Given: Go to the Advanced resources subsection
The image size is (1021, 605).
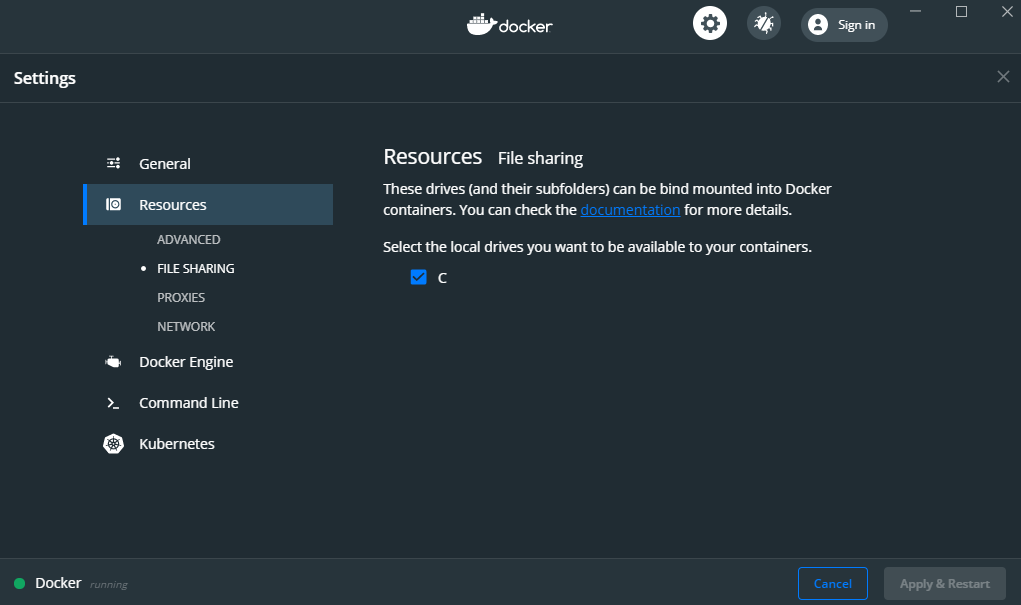Looking at the screenshot, I should tap(189, 240).
